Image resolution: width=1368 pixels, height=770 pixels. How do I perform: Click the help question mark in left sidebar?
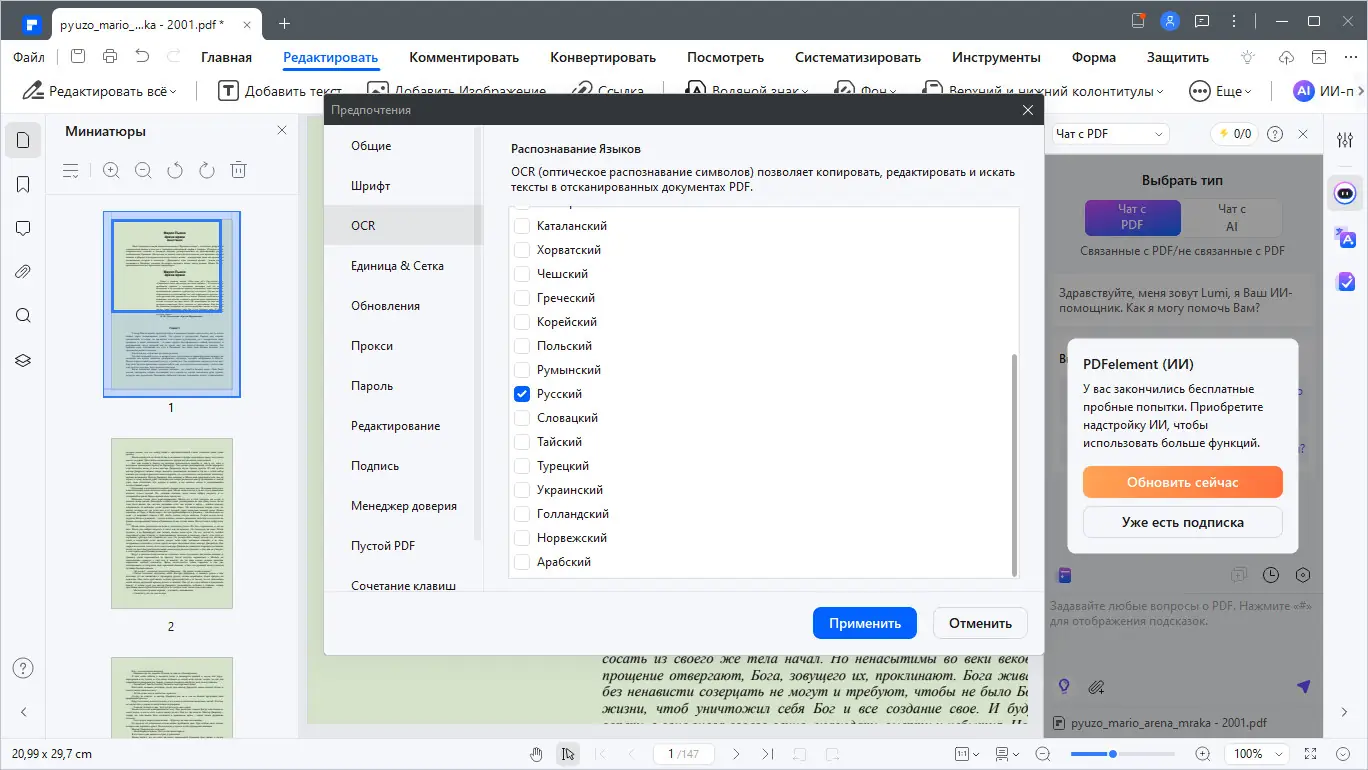23,668
